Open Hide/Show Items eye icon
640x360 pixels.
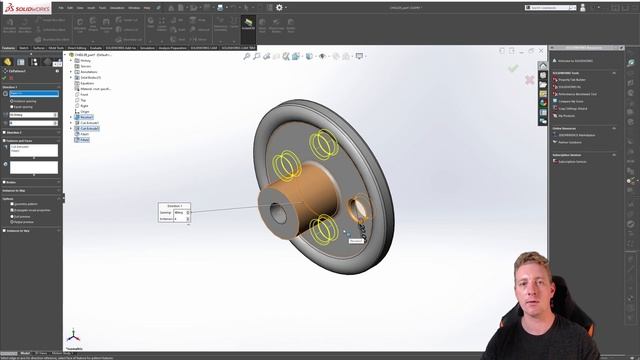pyautogui.click(x=322, y=56)
